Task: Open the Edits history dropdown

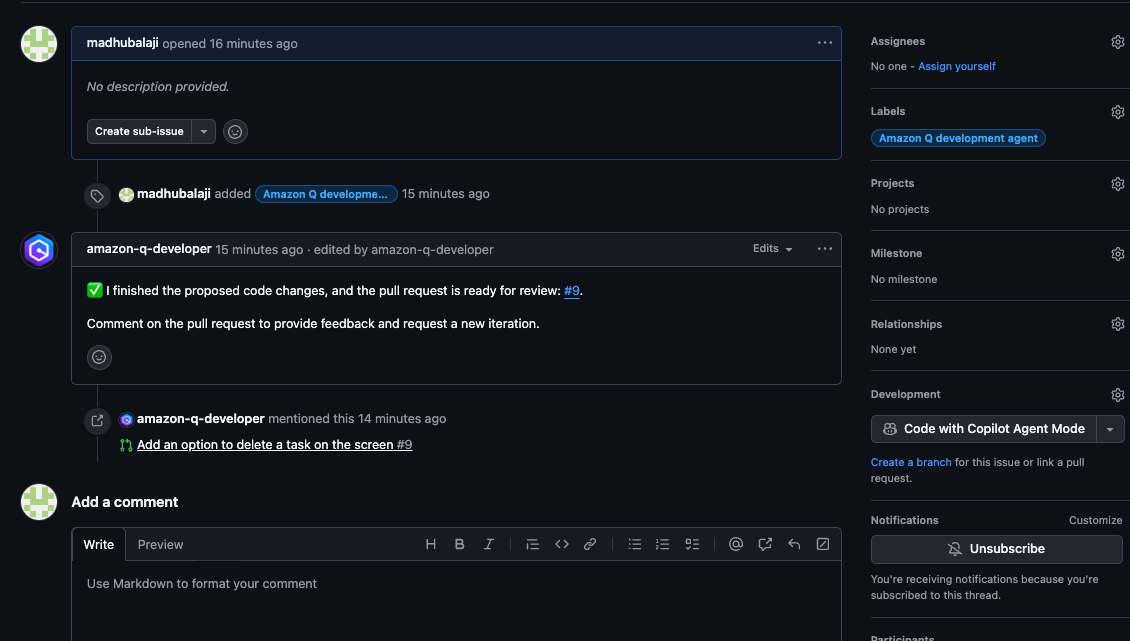Action: click(773, 248)
